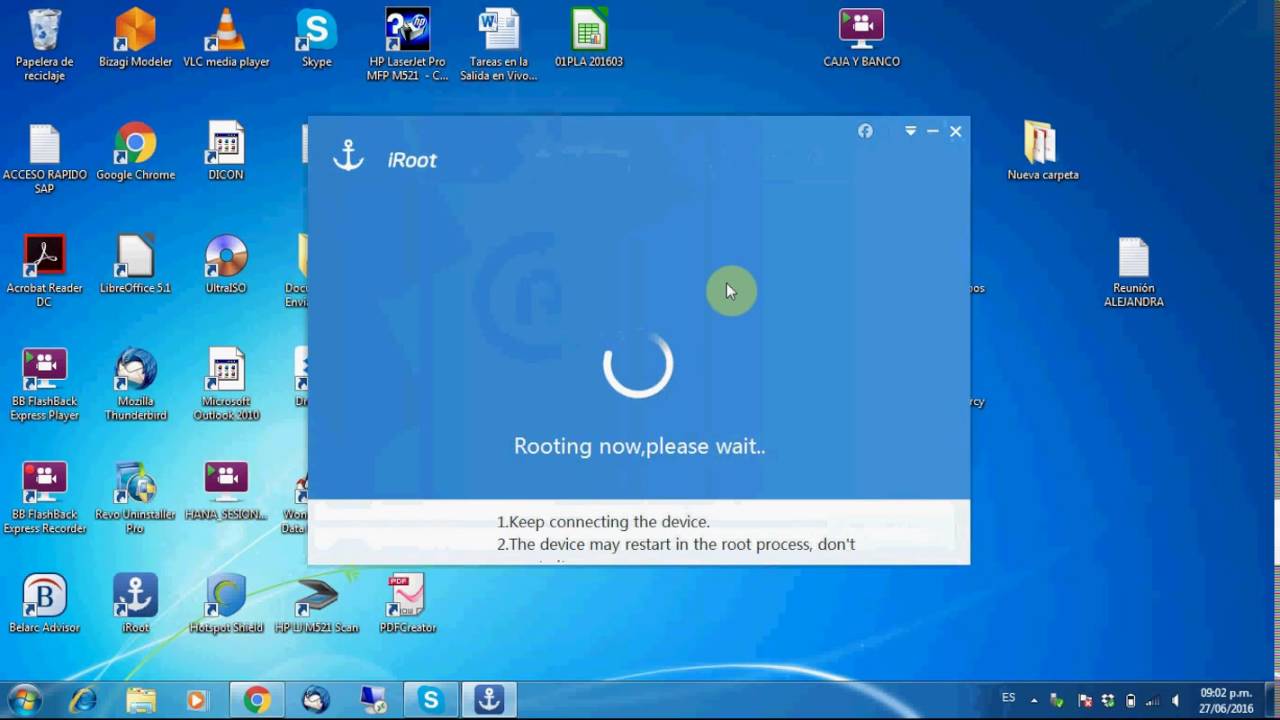
Task: Click the "1.Keep connecting the device." line
Action: (603, 521)
